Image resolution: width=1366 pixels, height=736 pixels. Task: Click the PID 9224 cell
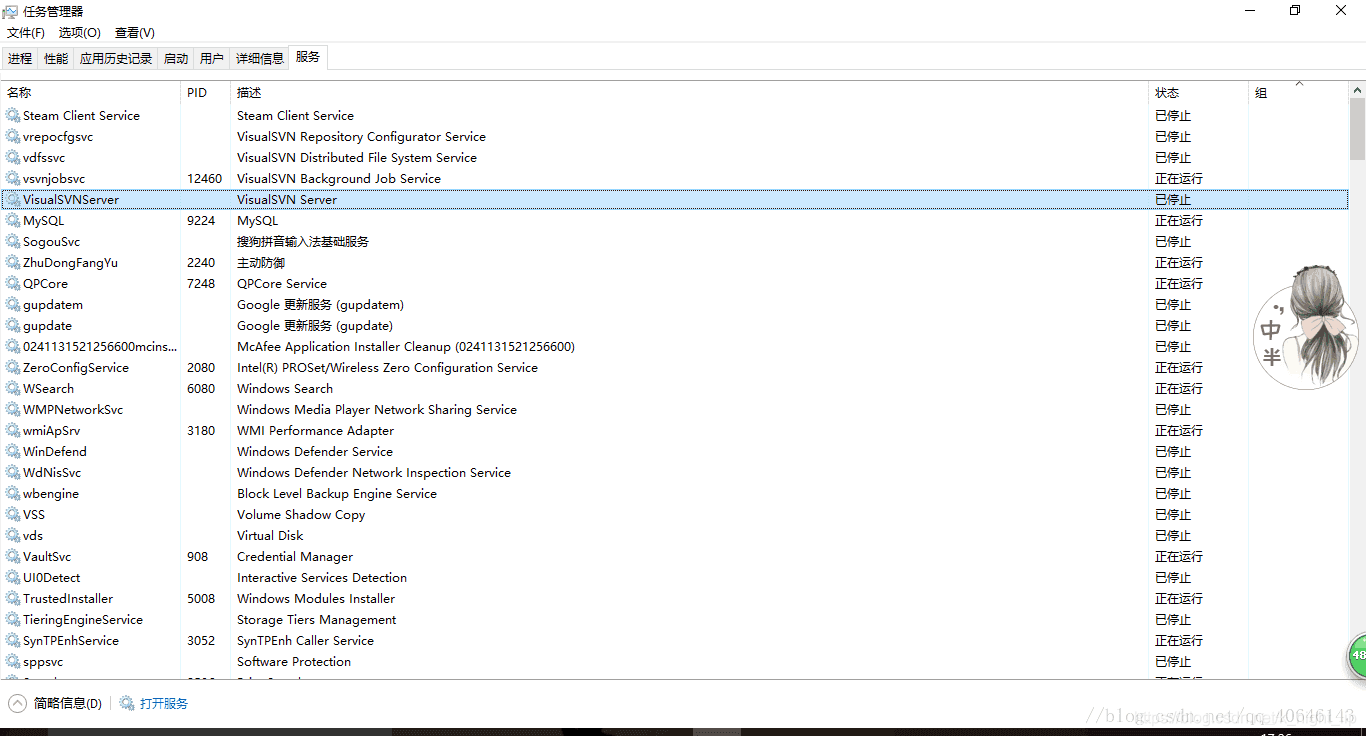pos(201,221)
